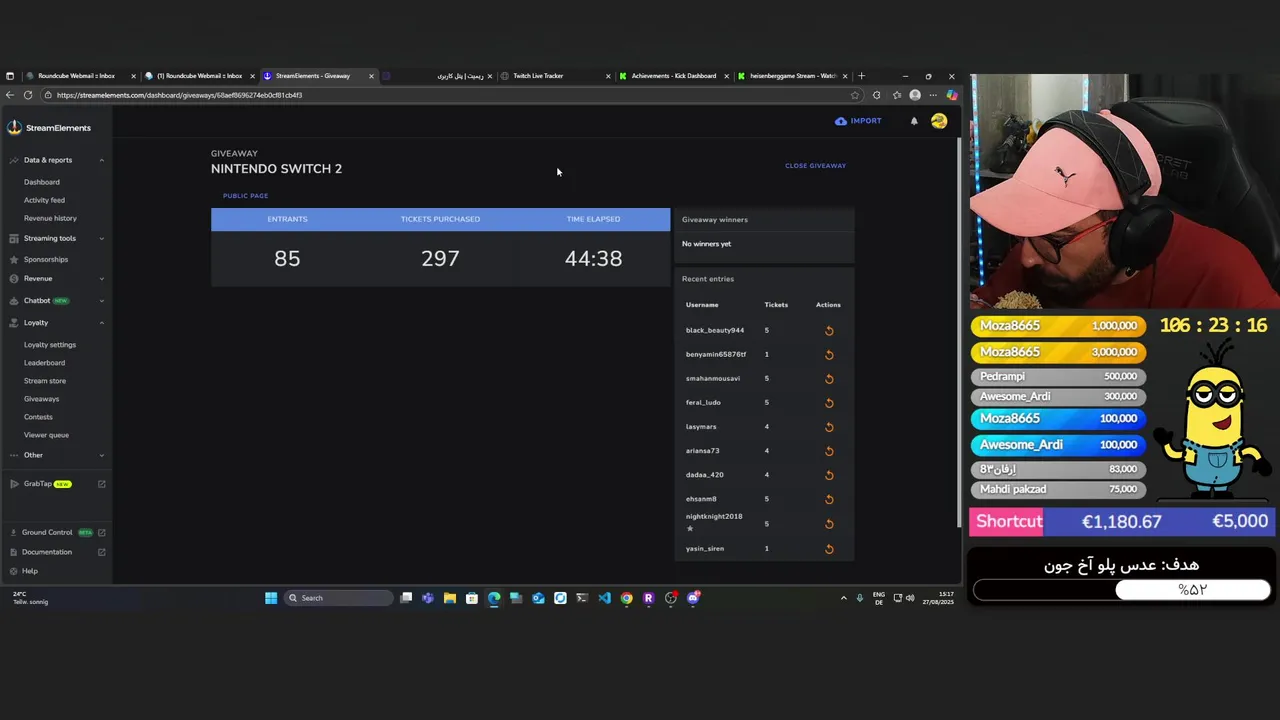
Task: Open Contests in the sidebar
Action: click(x=38, y=417)
